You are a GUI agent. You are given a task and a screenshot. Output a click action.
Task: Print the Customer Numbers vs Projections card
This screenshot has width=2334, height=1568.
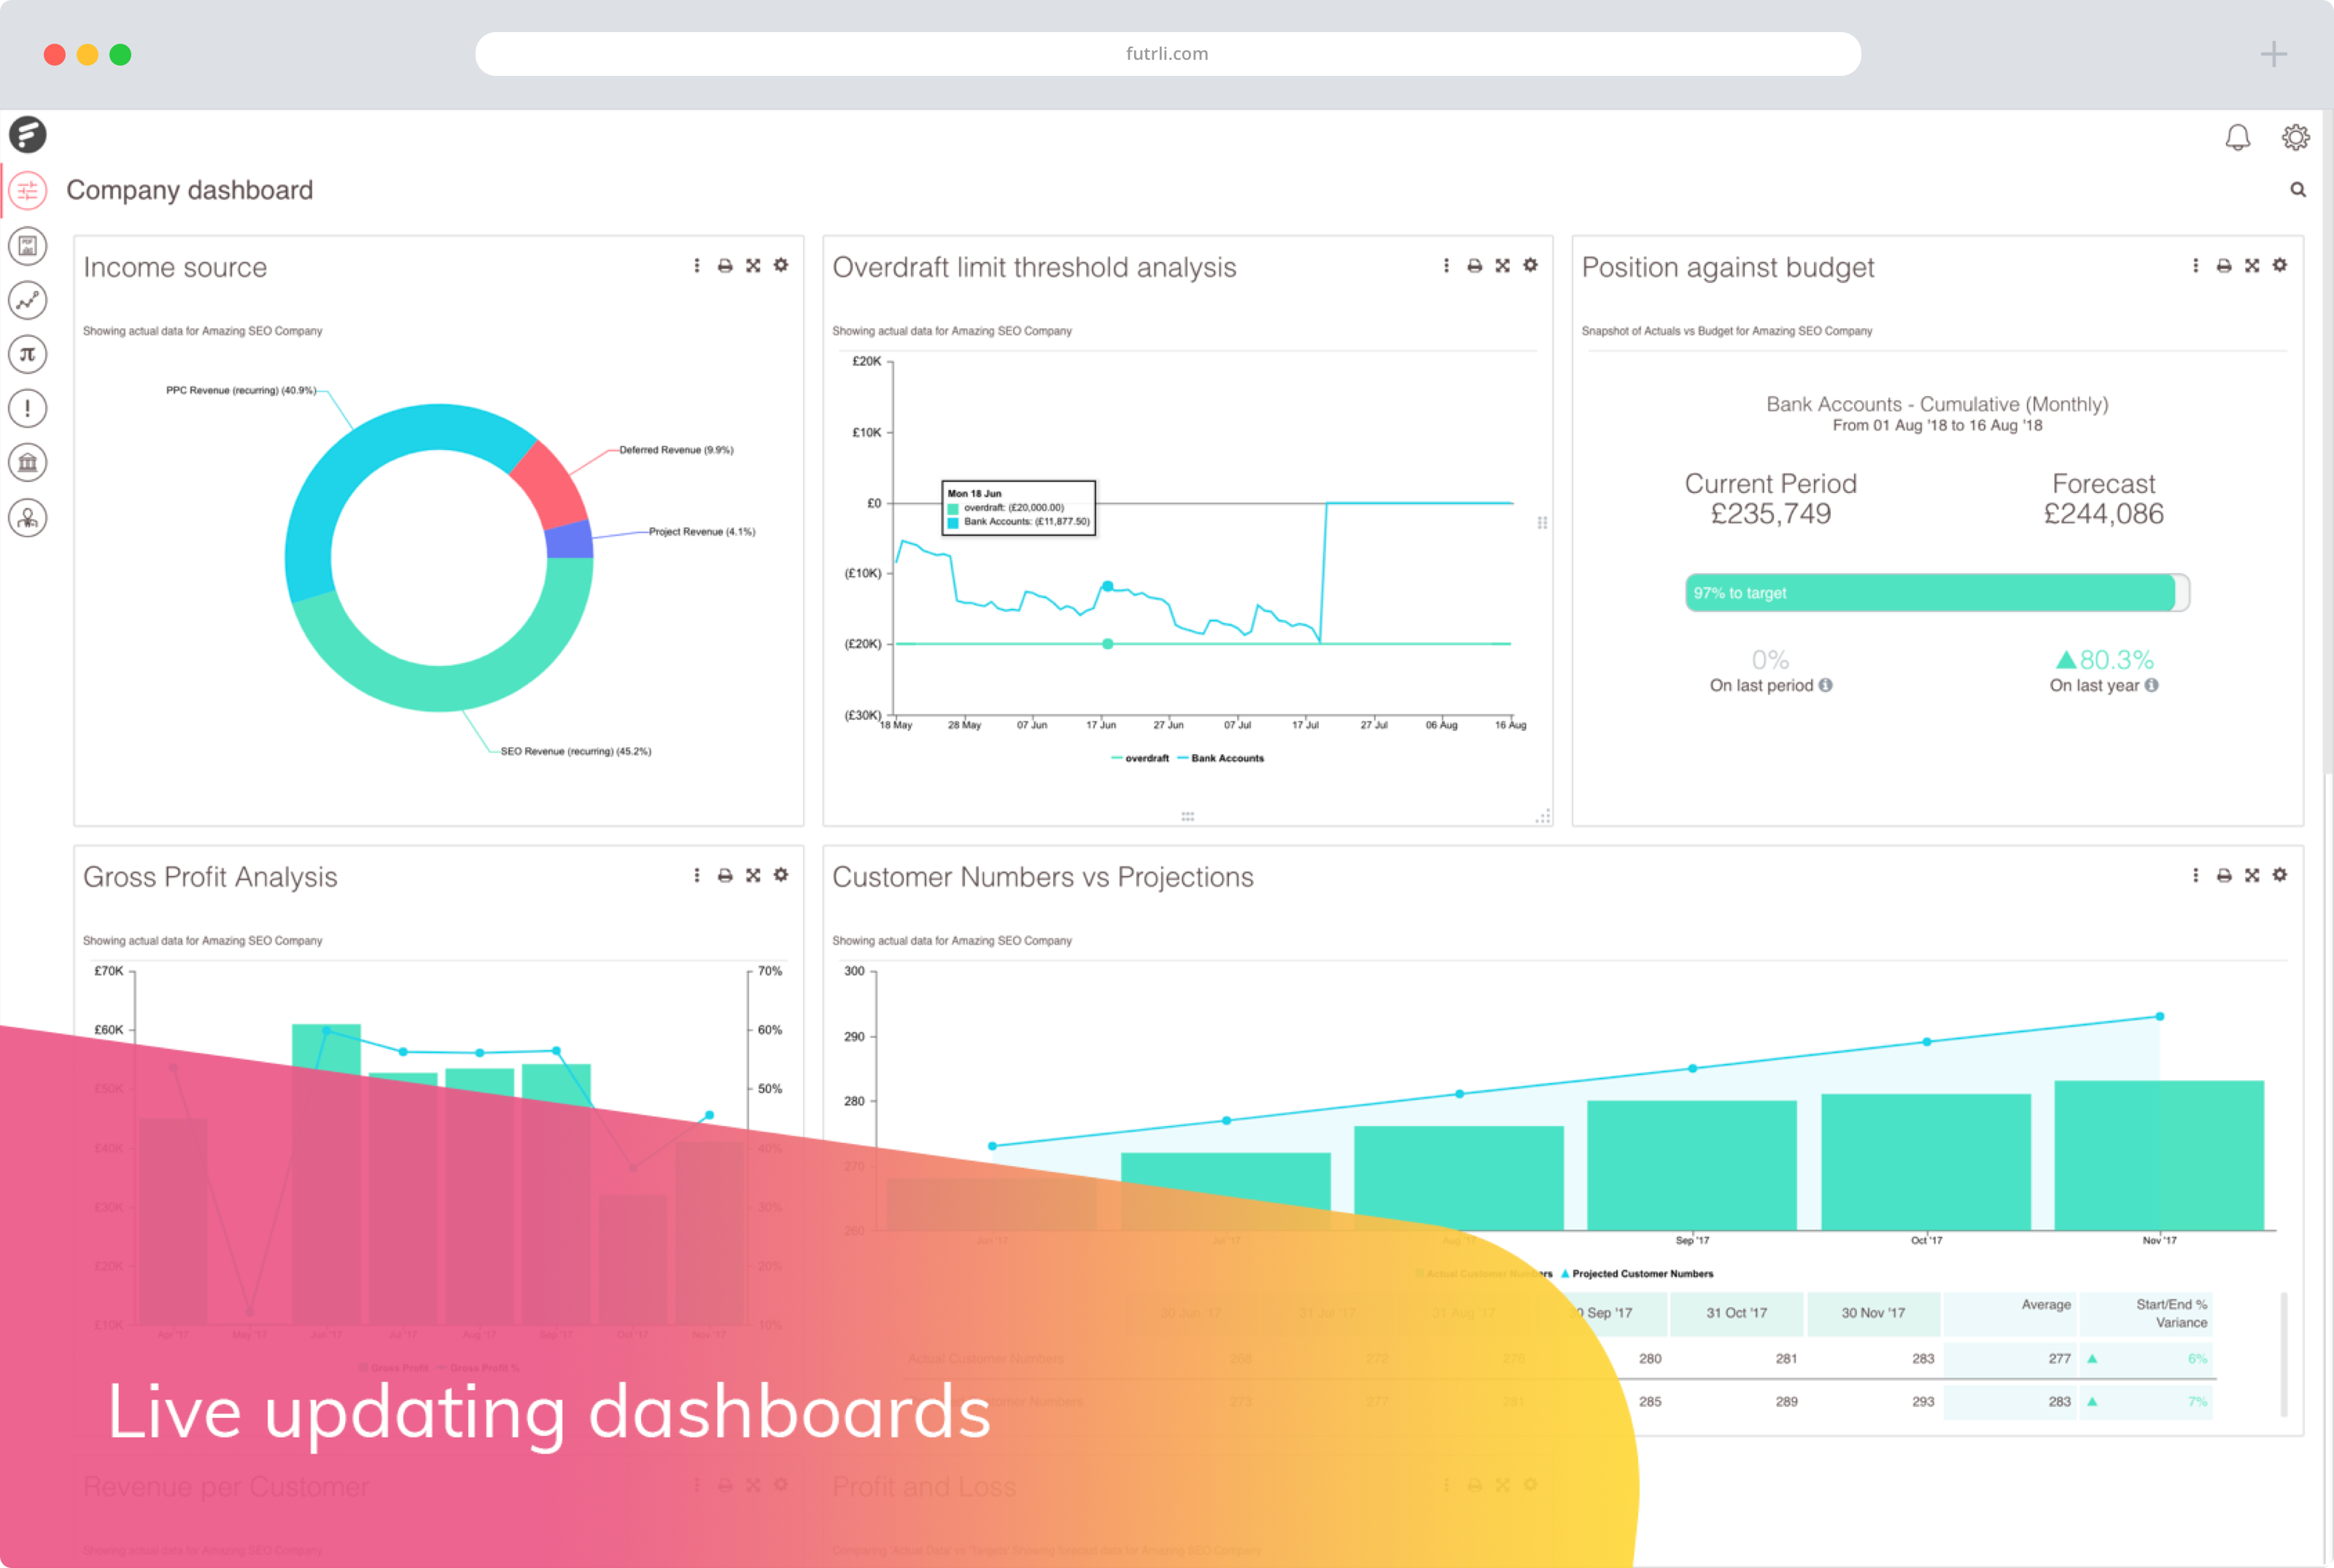point(2224,875)
